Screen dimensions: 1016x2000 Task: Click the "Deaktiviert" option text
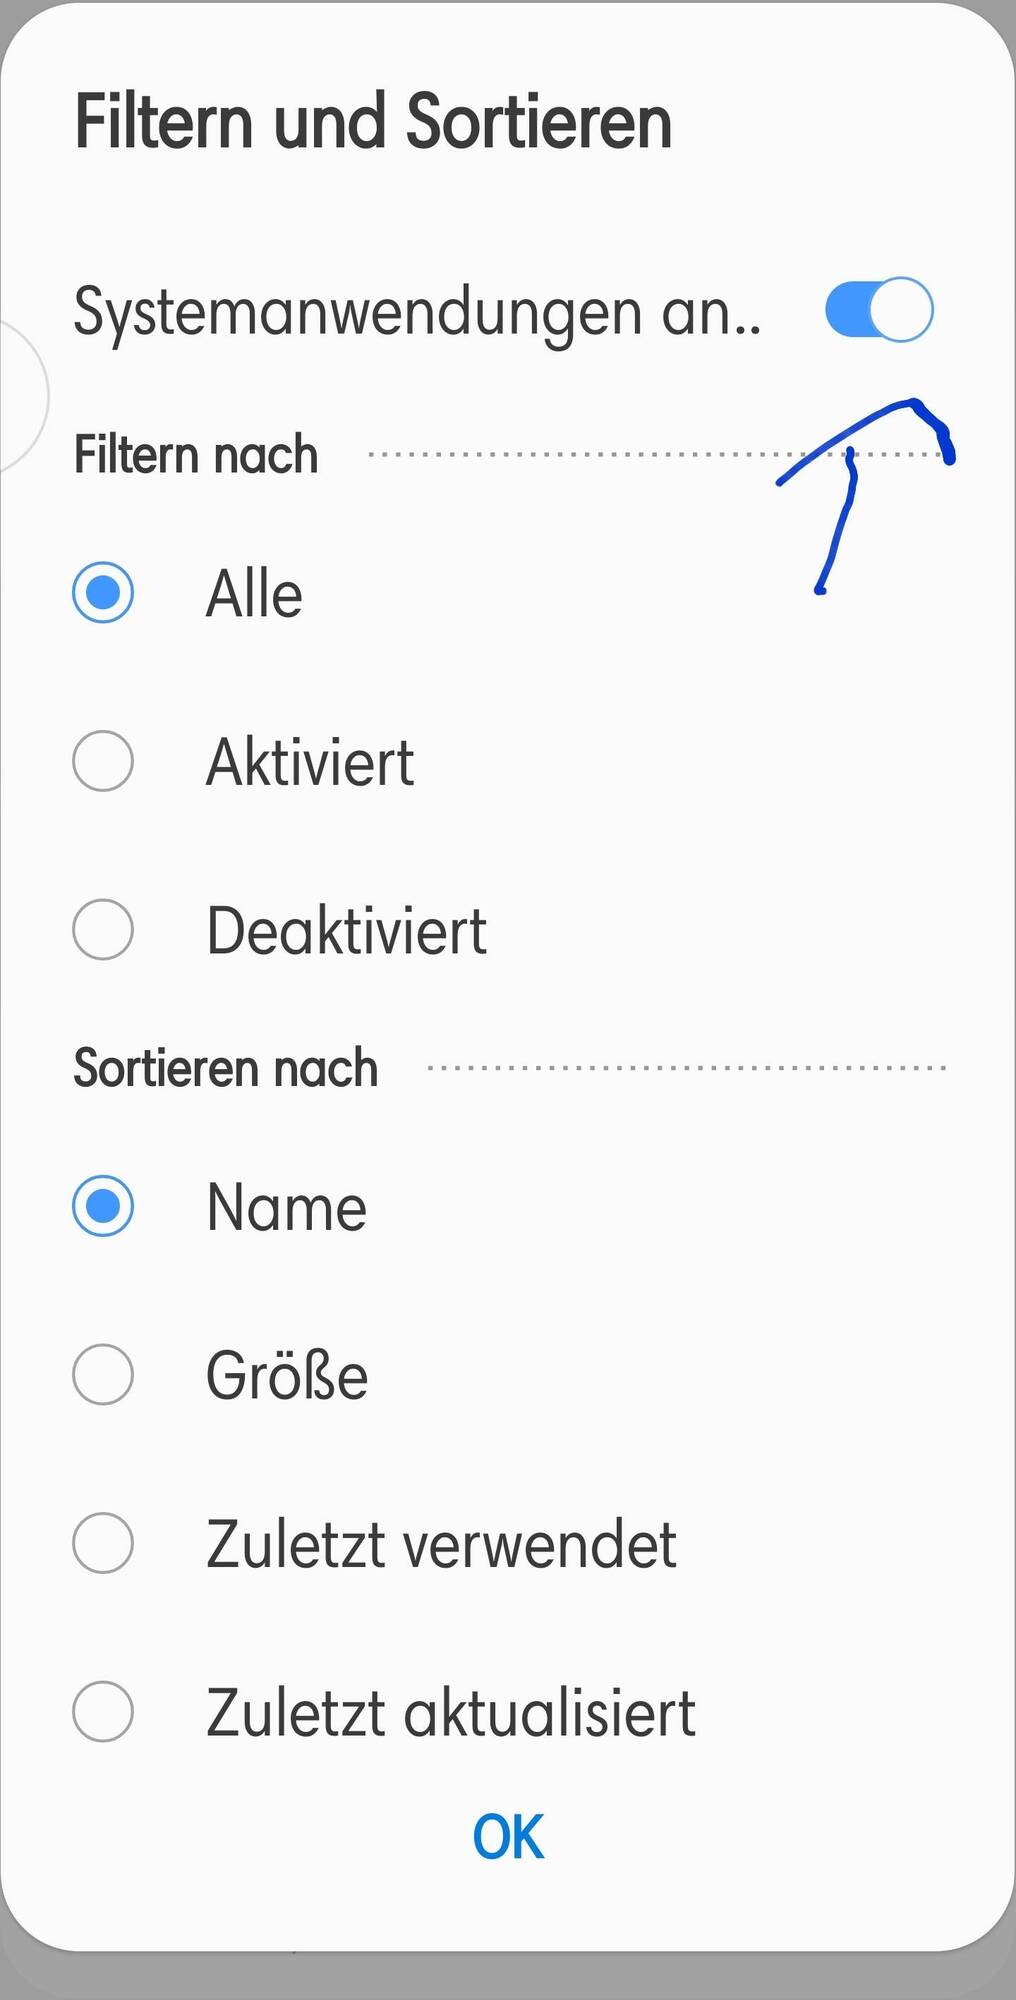point(346,931)
